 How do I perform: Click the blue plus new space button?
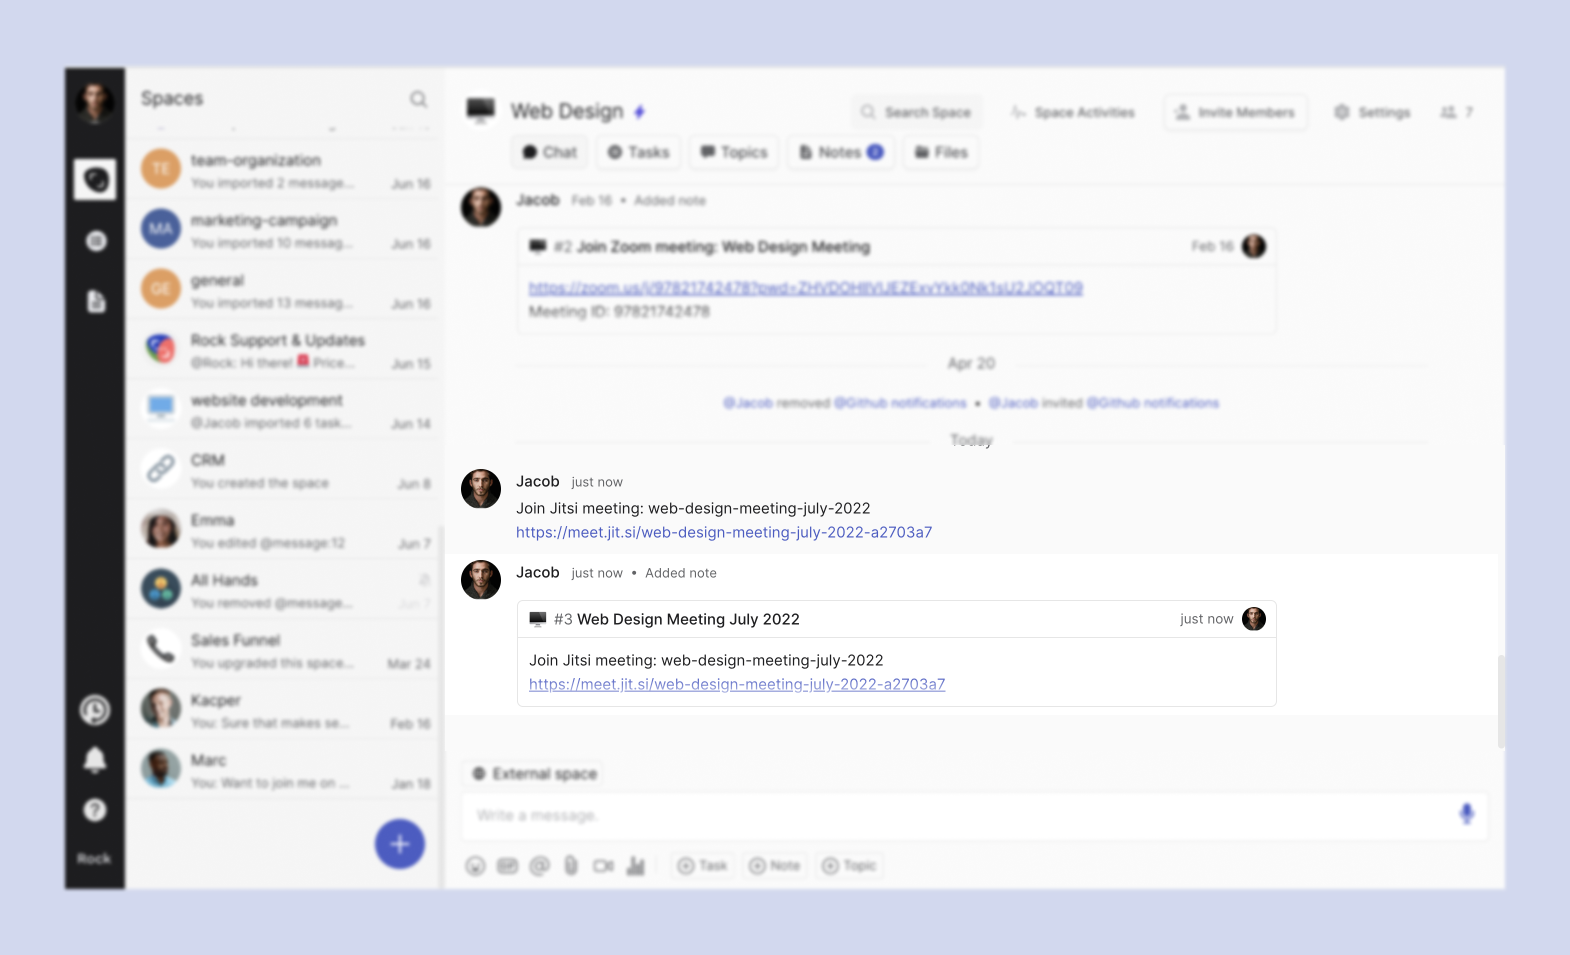(400, 844)
